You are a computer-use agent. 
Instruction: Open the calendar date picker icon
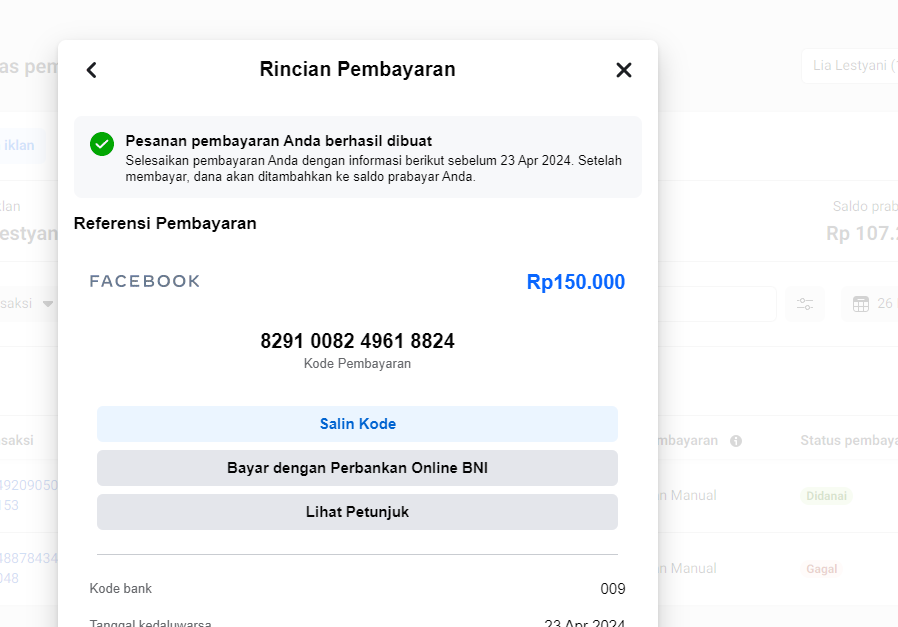pos(861,303)
